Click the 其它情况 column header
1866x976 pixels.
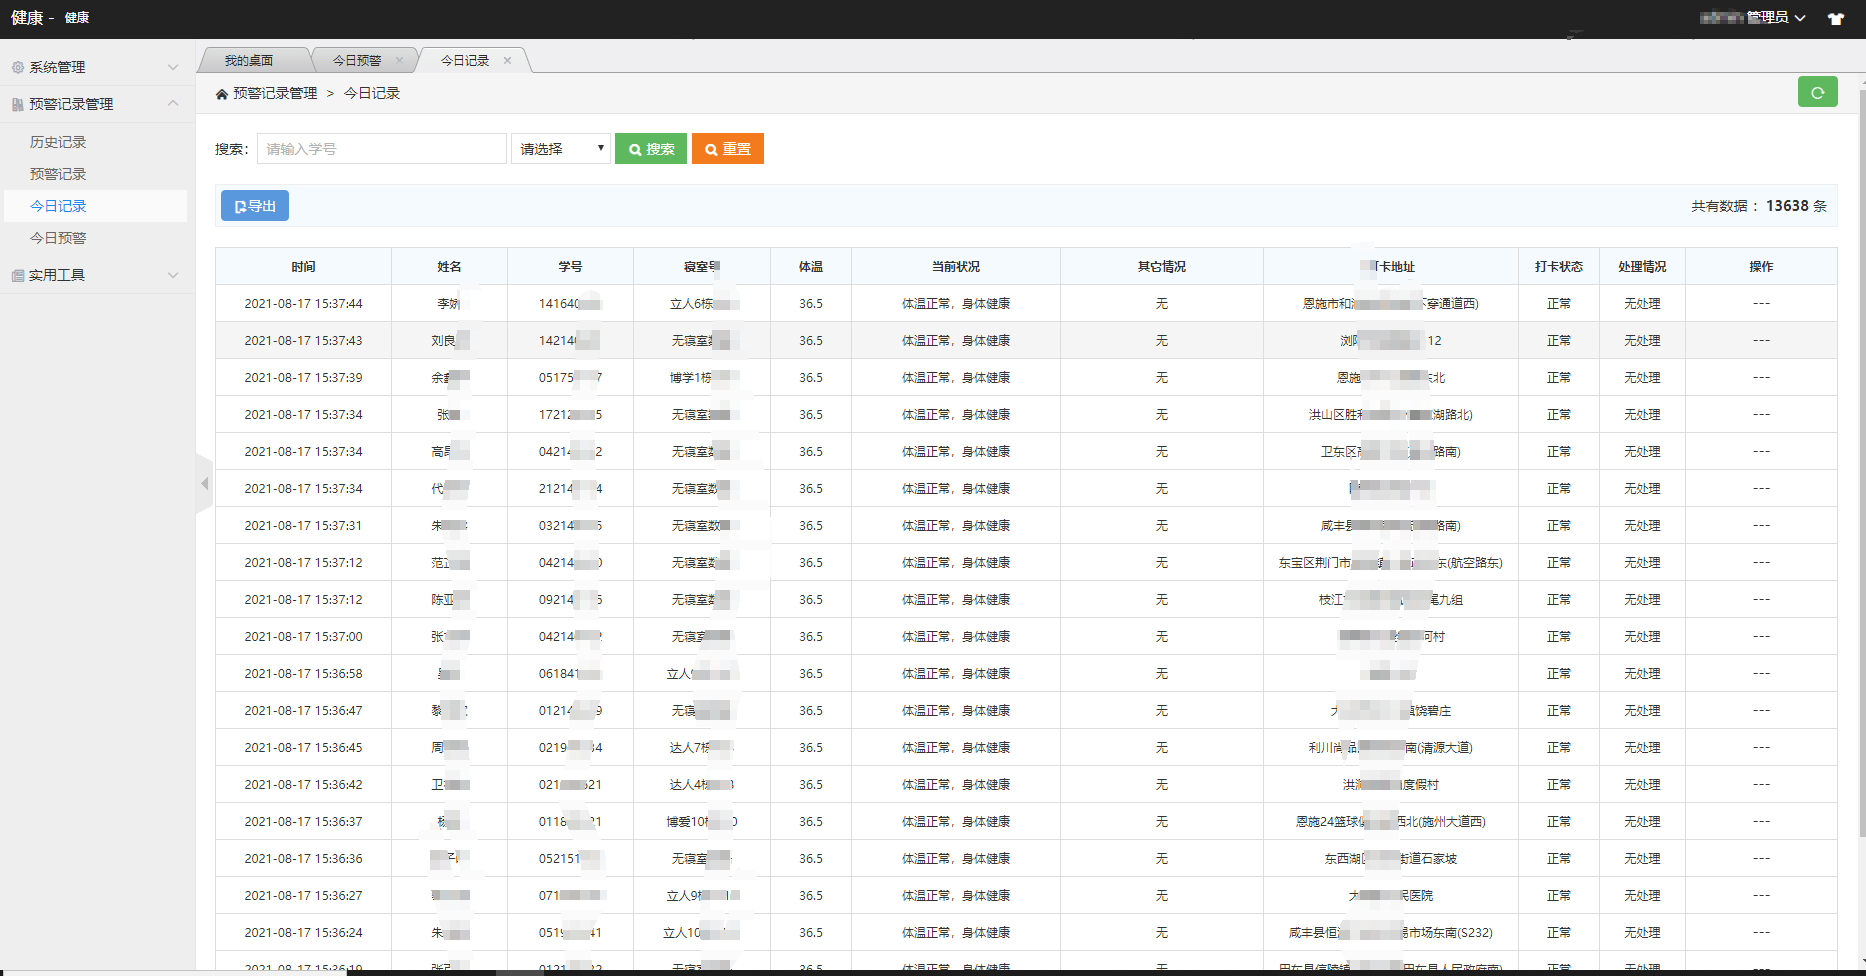pos(1162,267)
